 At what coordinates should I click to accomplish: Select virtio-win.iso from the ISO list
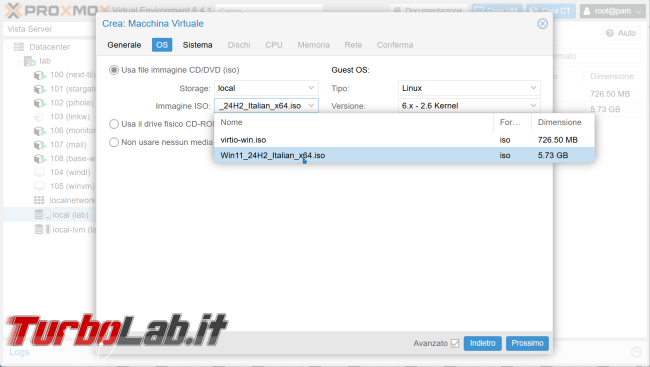pyautogui.click(x=404, y=140)
